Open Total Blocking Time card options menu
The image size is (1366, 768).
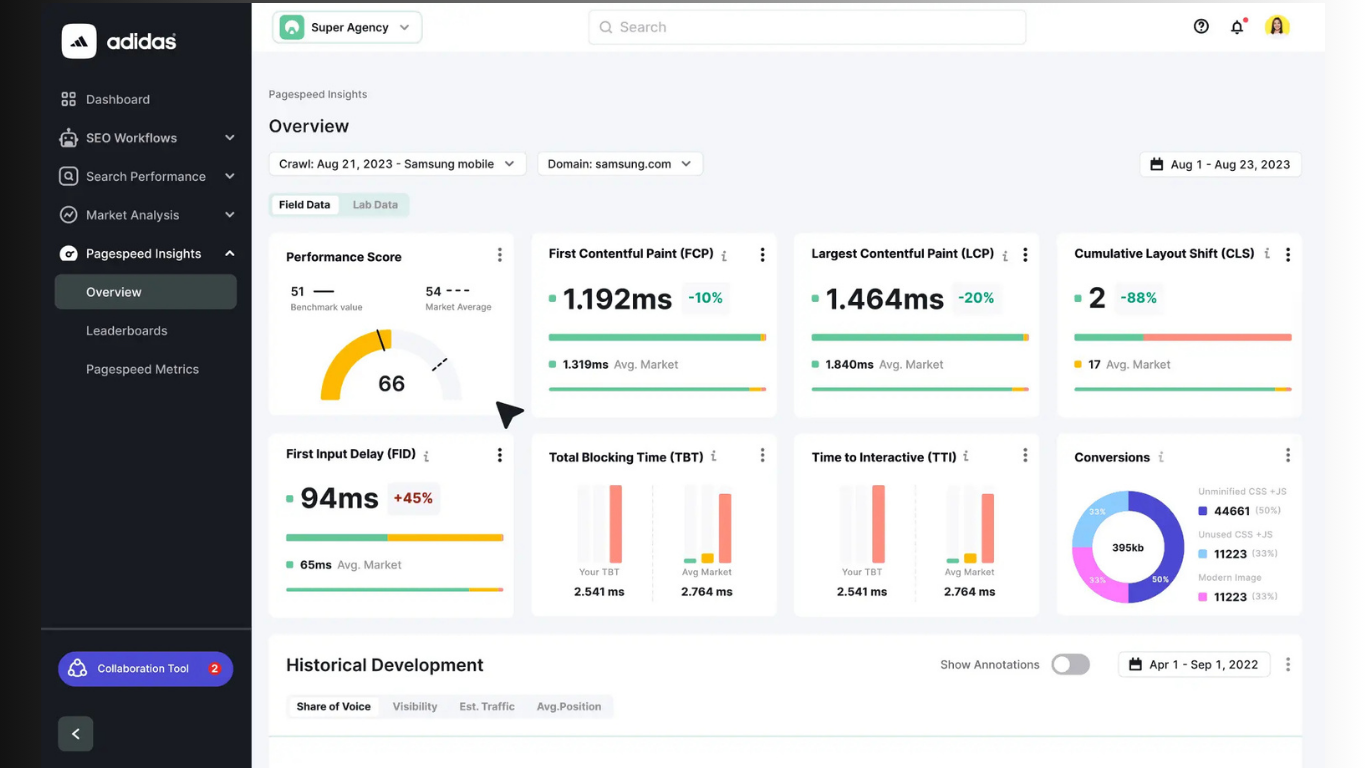pos(762,455)
